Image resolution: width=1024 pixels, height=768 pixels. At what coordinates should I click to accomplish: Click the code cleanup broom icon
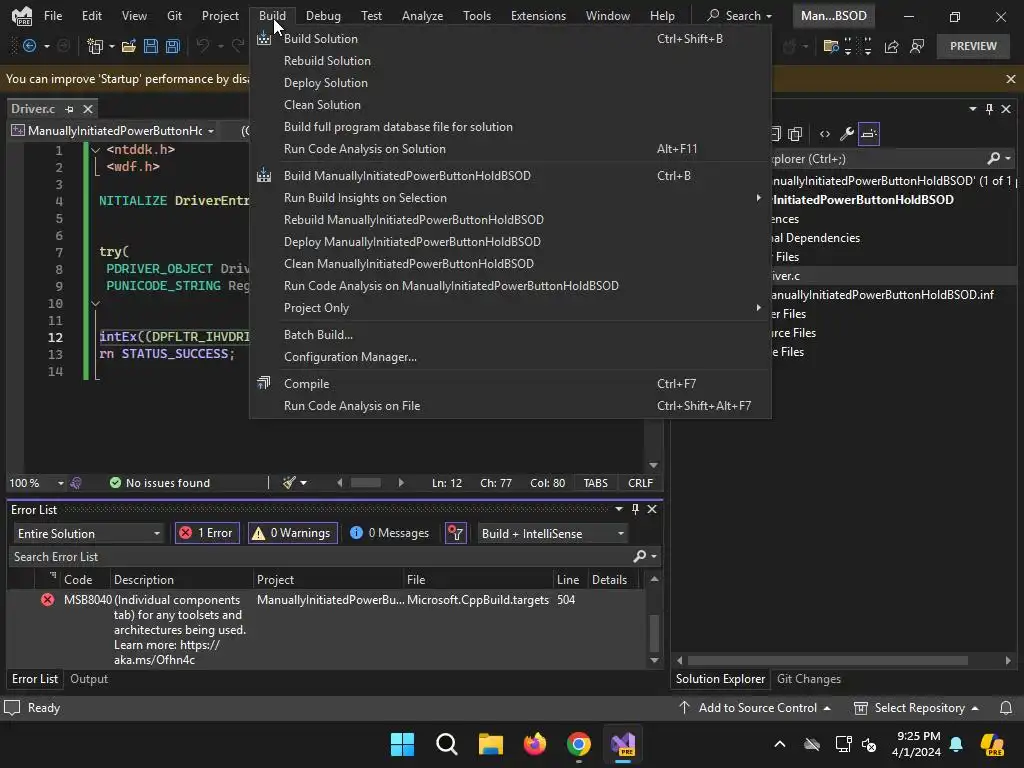point(289,483)
